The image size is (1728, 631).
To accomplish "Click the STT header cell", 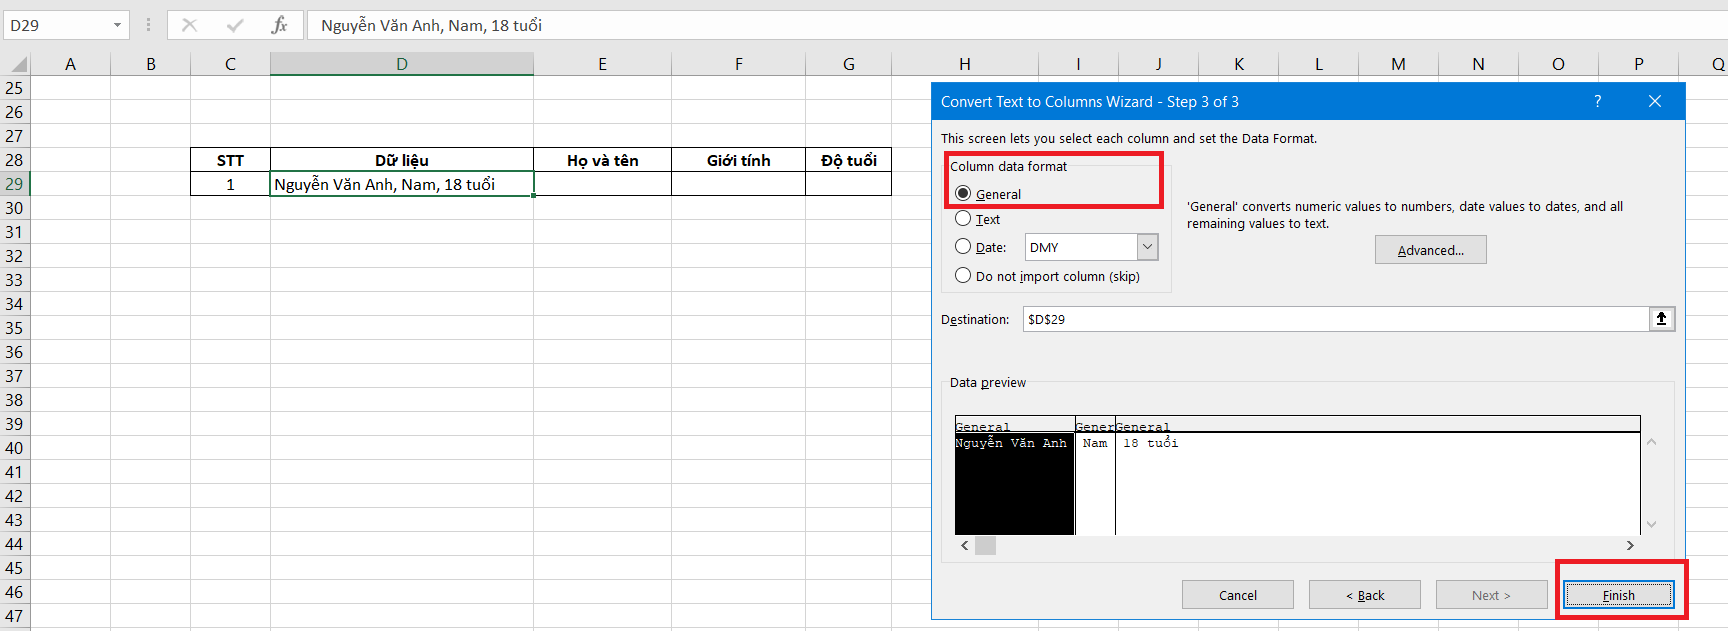I will (x=230, y=160).
